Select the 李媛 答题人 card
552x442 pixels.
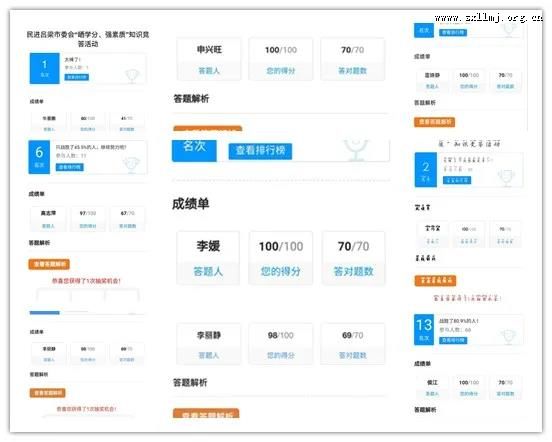coord(208,258)
